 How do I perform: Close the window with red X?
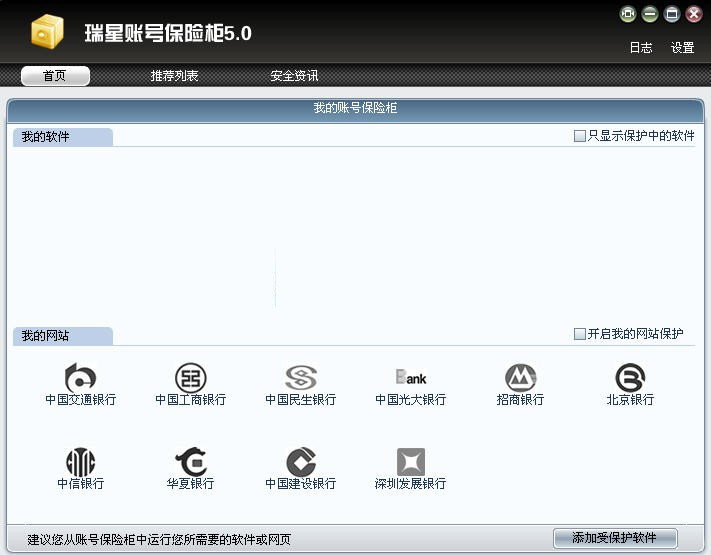[694, 14]
